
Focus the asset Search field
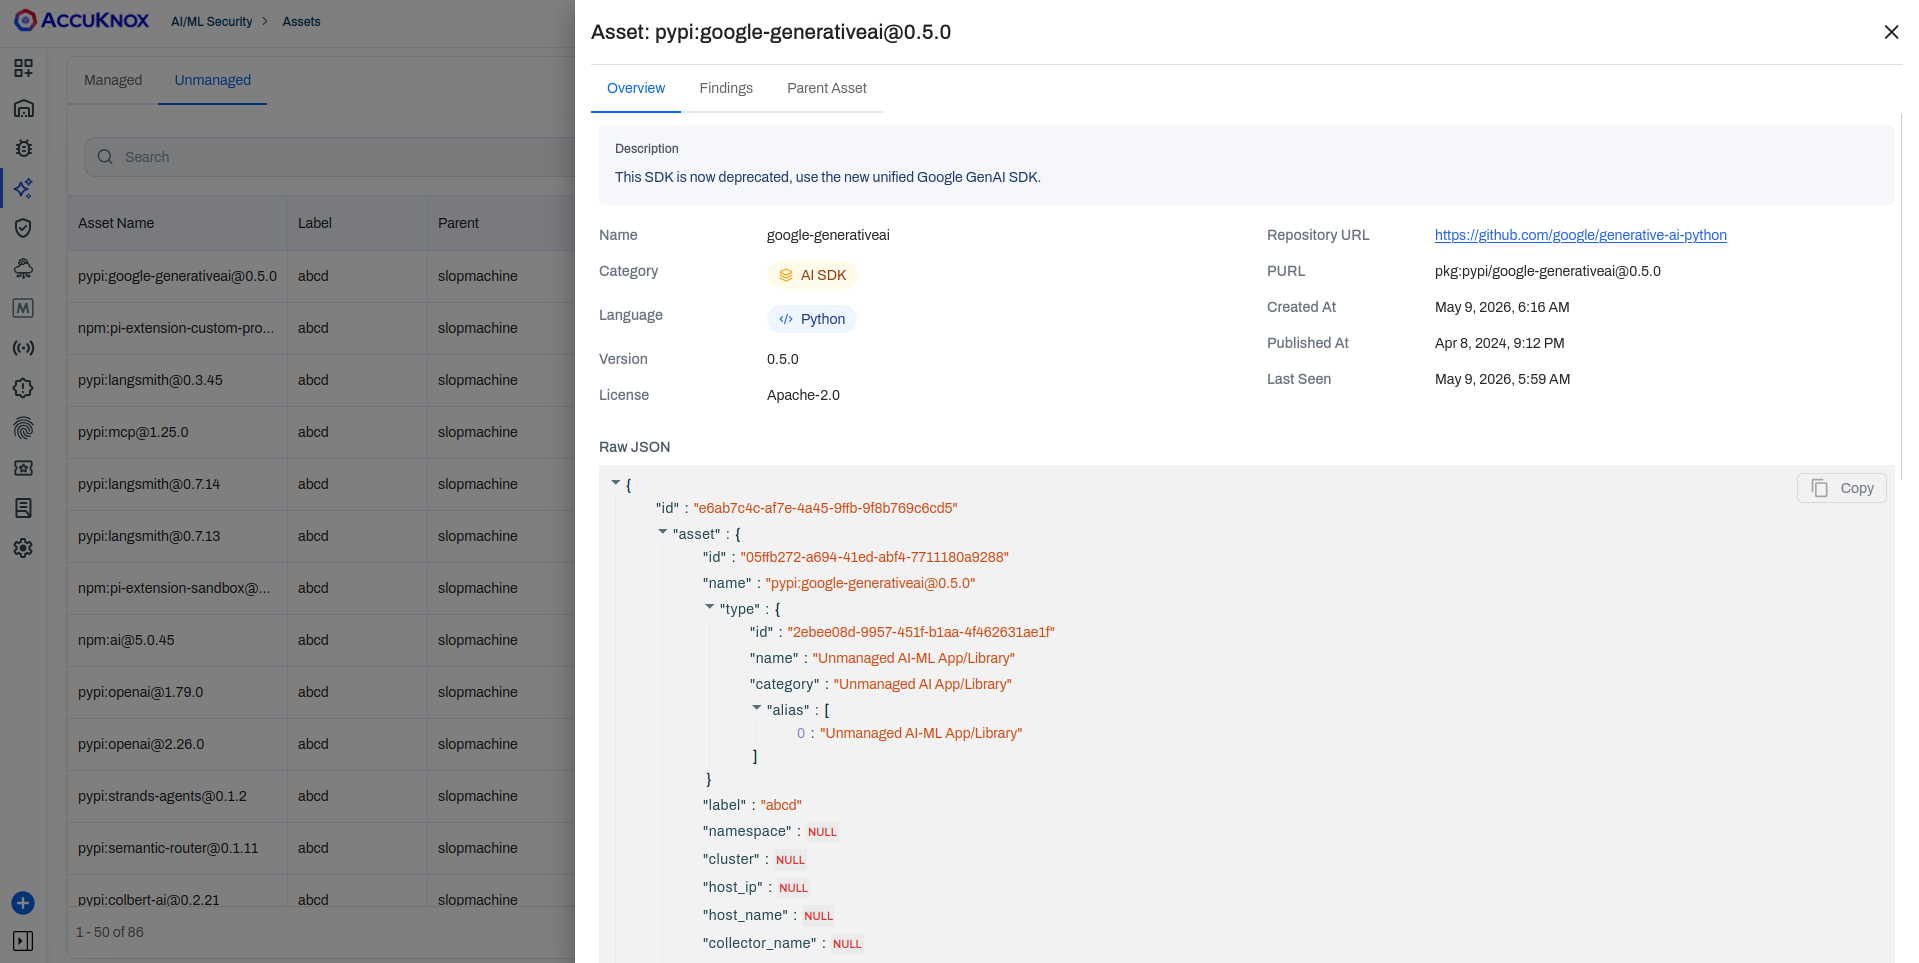point(330,157)
